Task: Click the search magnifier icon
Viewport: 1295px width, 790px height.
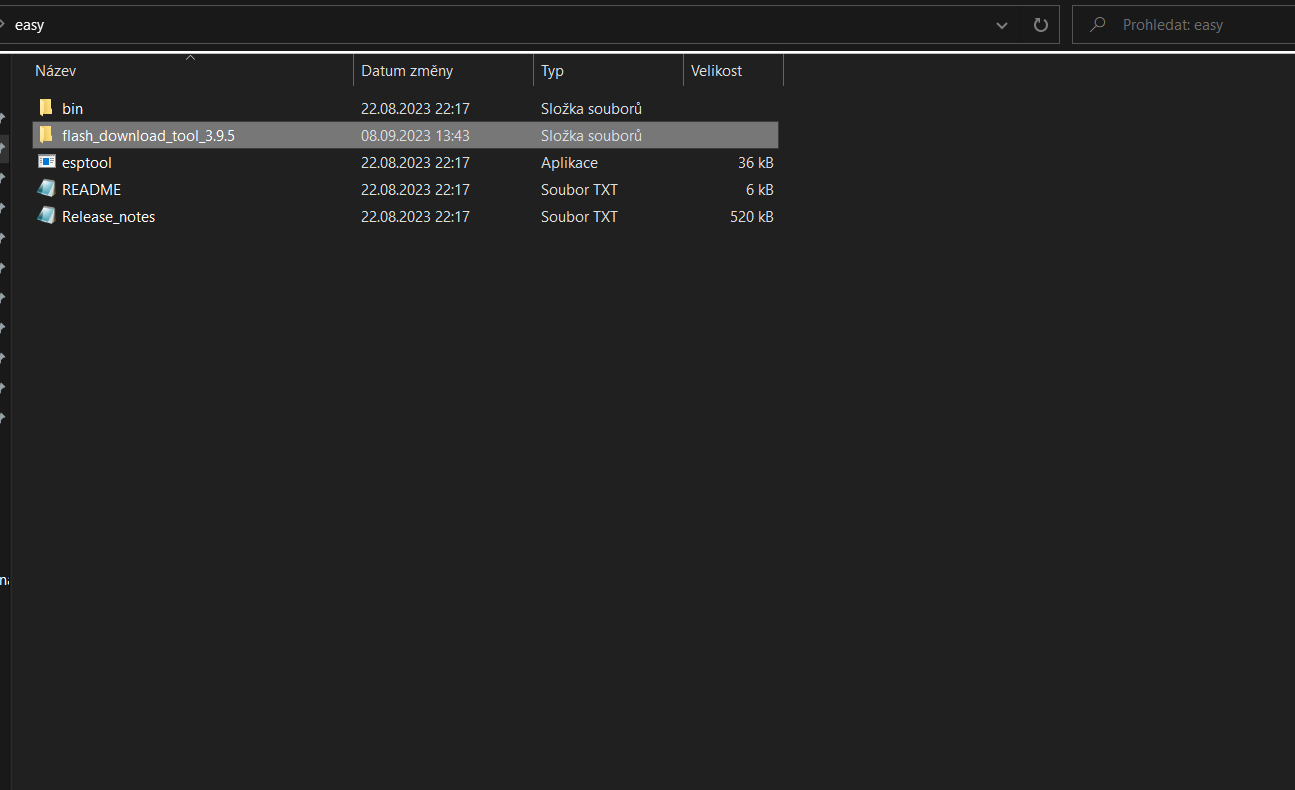Action: coord(1098,25)
